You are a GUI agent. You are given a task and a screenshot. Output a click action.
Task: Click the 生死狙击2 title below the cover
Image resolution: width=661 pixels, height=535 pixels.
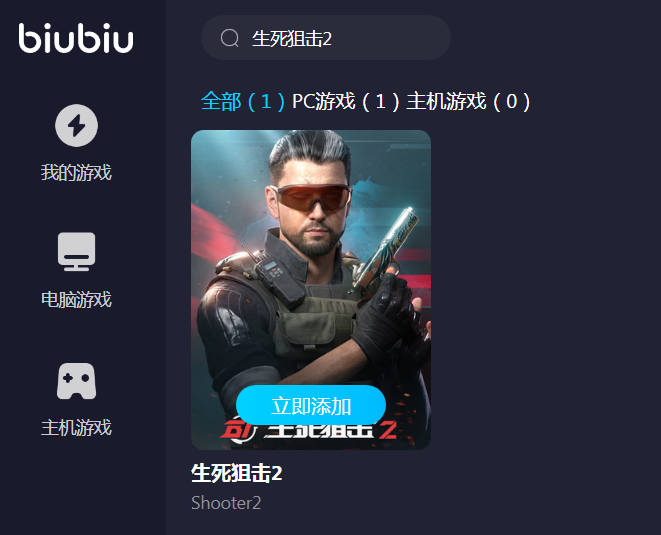click(x=236, y=473)
